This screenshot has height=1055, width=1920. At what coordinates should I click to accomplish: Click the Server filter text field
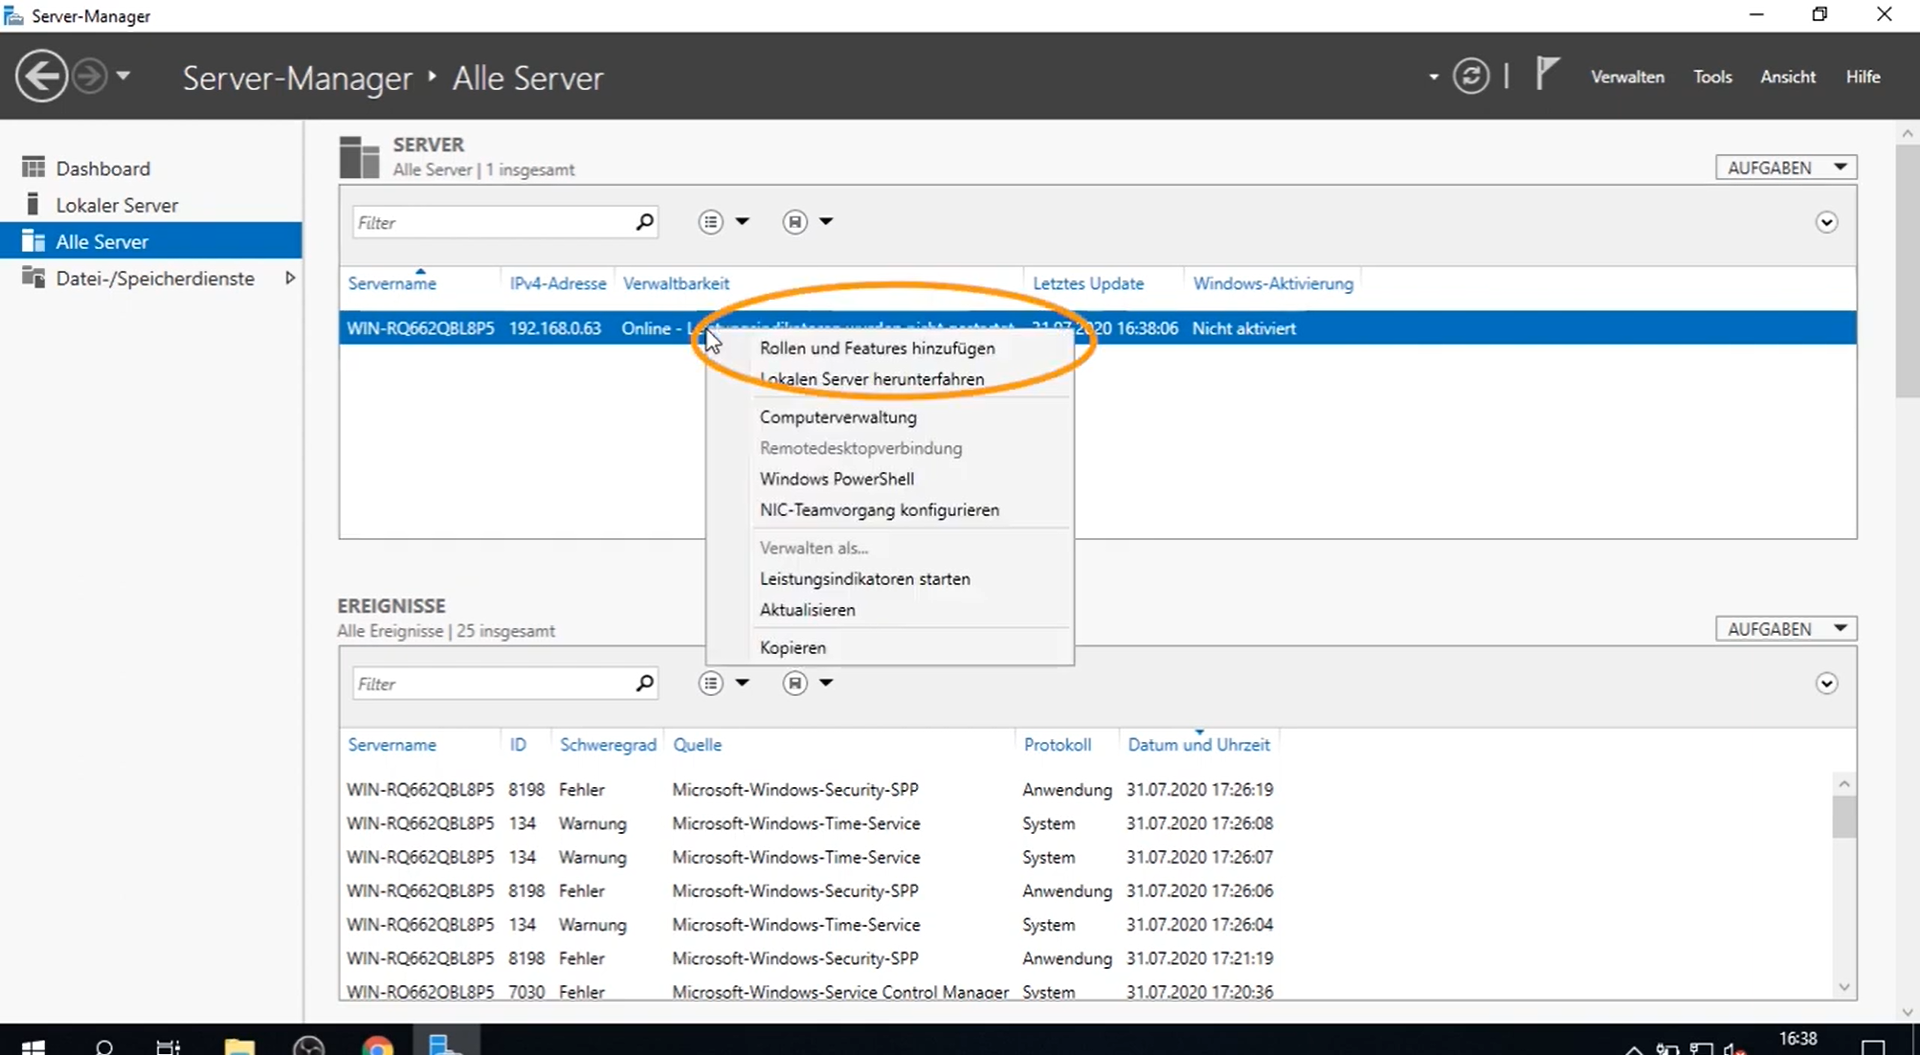[x=492, y=222]
